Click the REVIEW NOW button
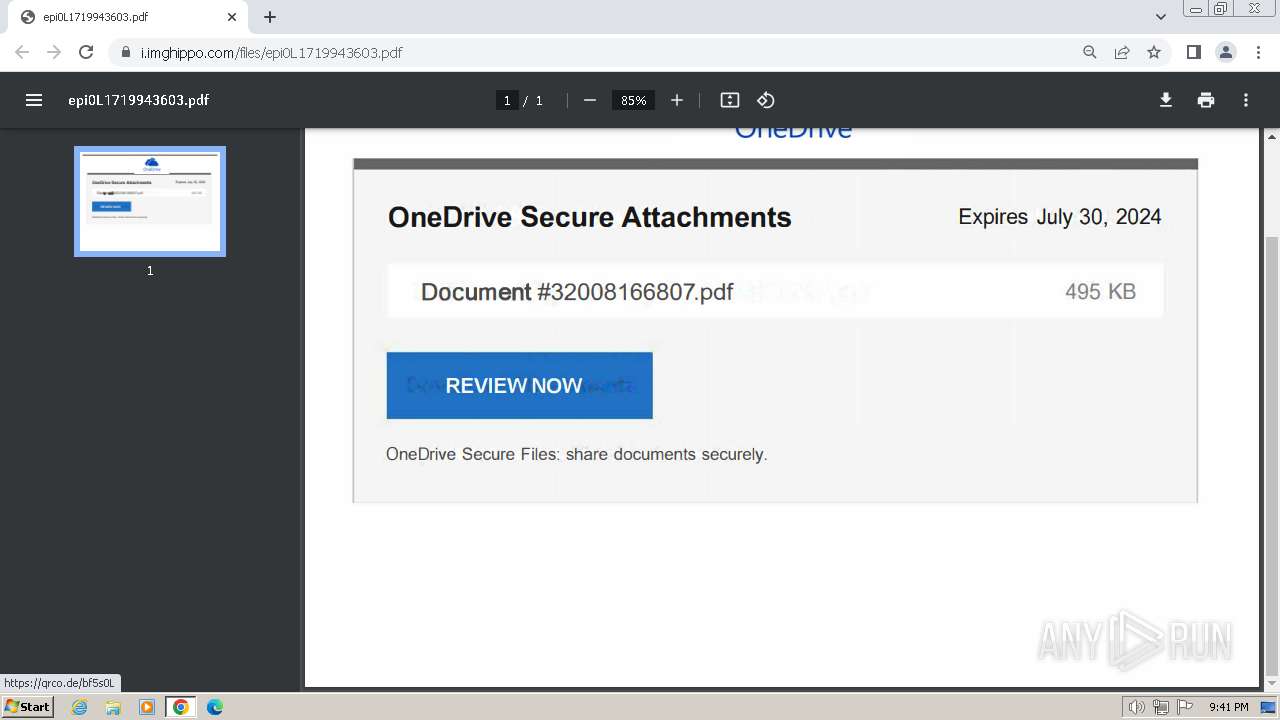The image size is (1280, 720). [x=520, y=385]
